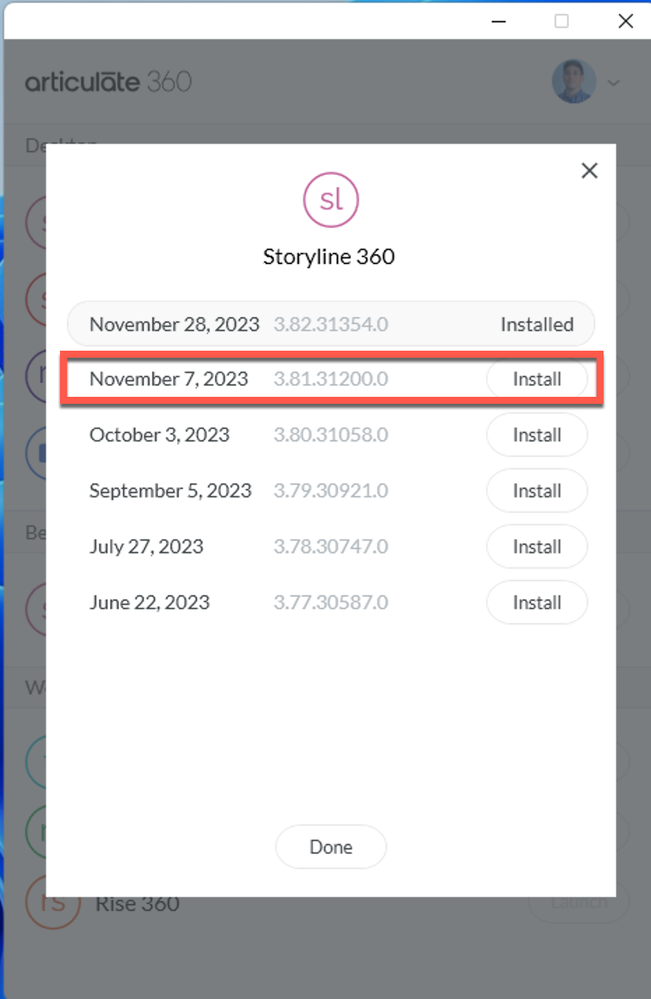Select the installed November 28, 2023 row
Viewport: 651px width, 999px height.
click(x=330, y=324)
